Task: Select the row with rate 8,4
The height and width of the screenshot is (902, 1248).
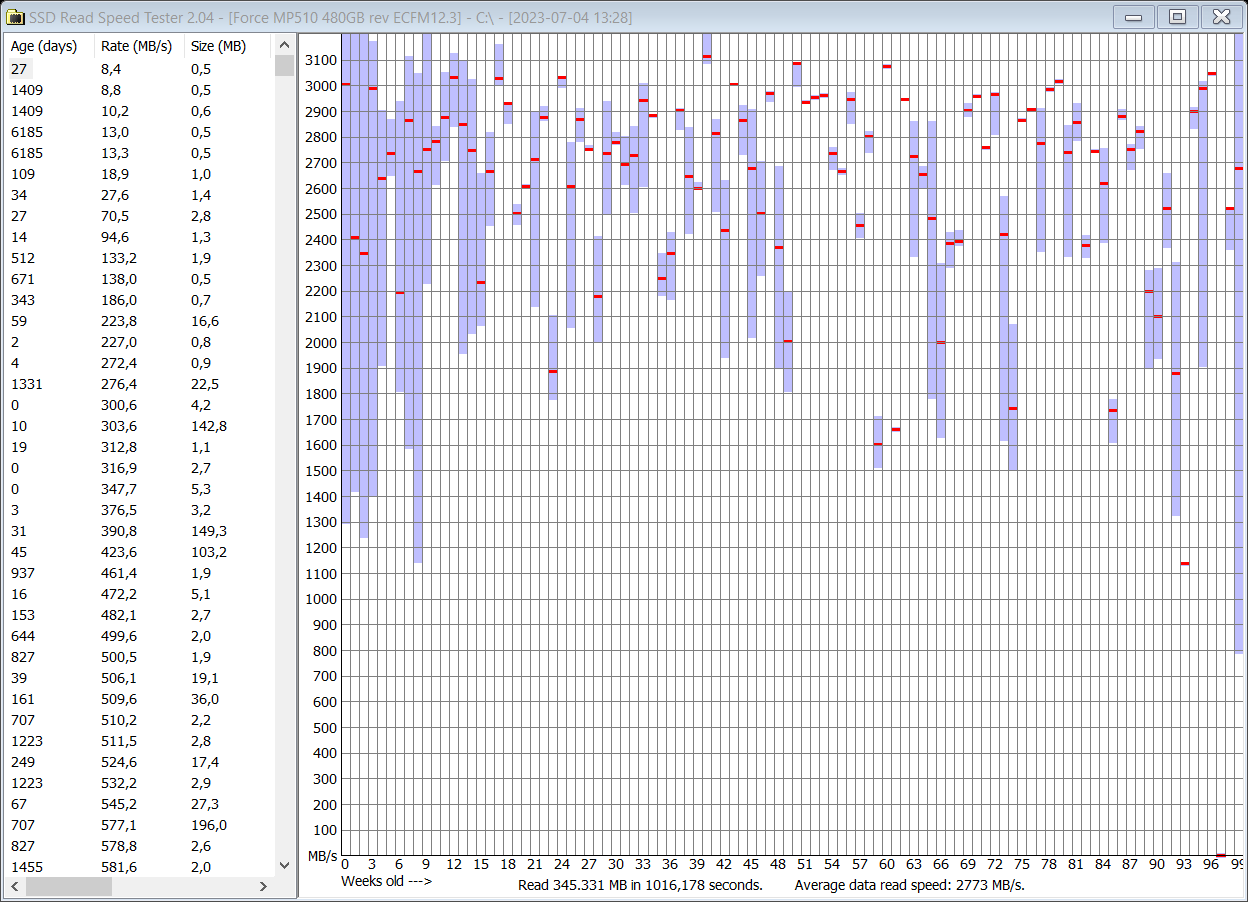Action: click(x=139, y=69)
